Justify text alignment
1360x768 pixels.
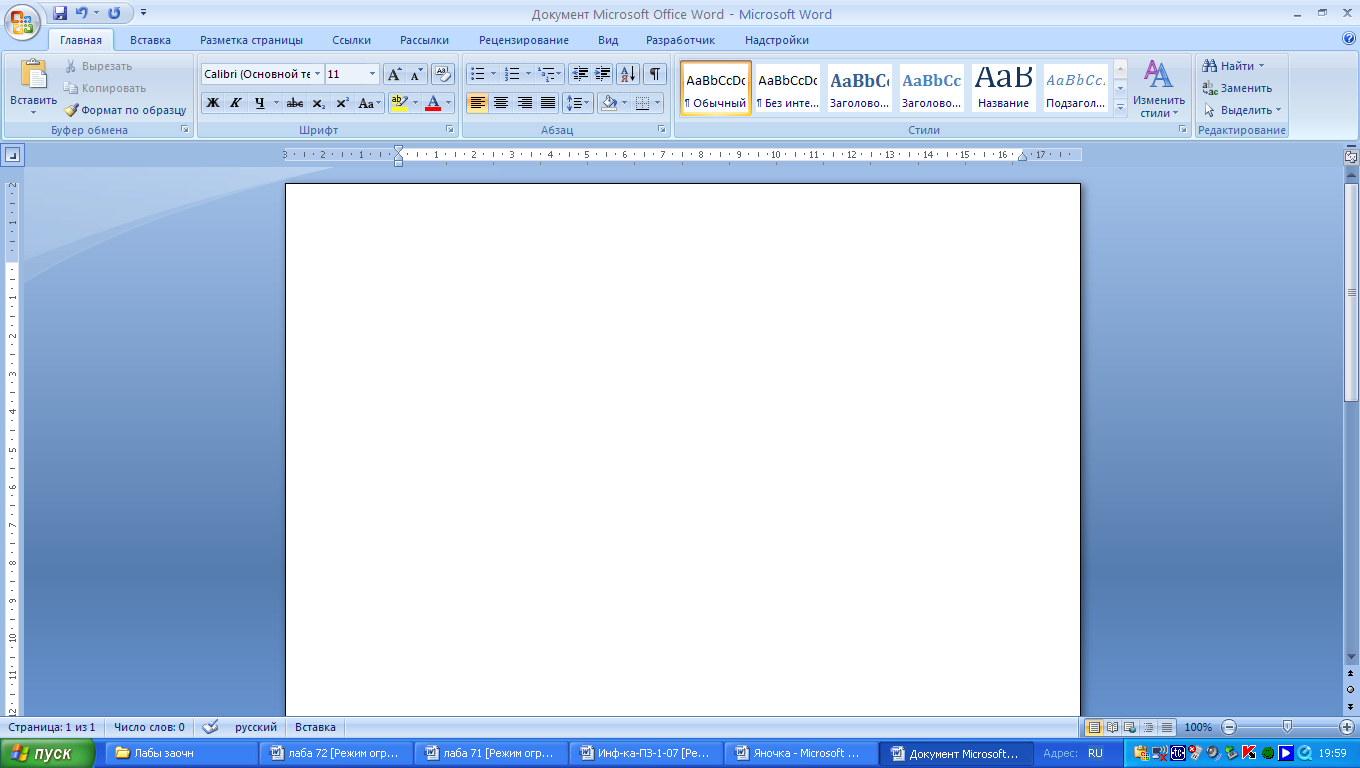[x=548, y=102]
